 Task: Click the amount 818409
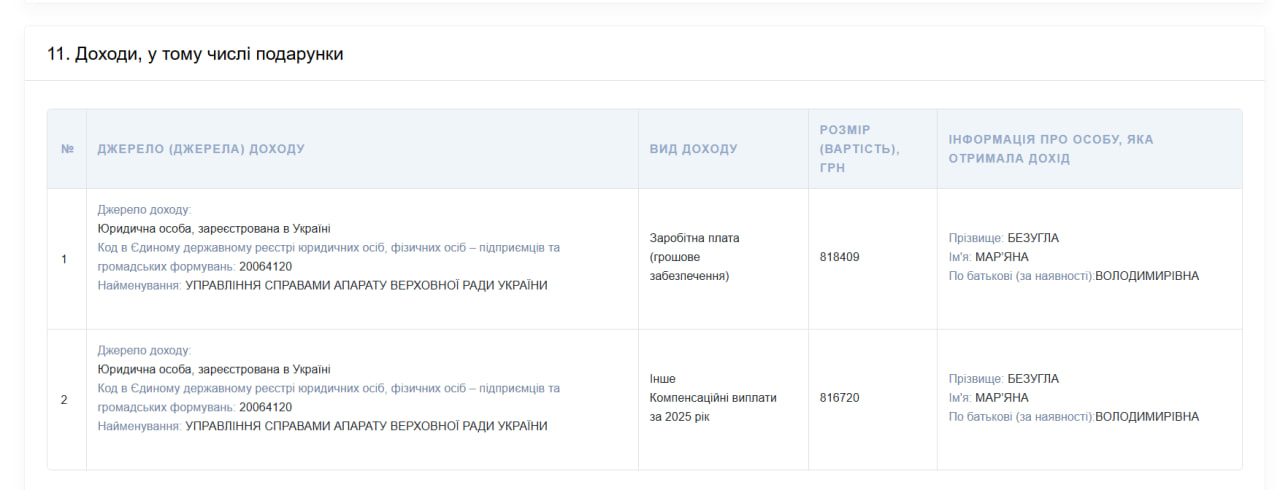tap(839, 257)
